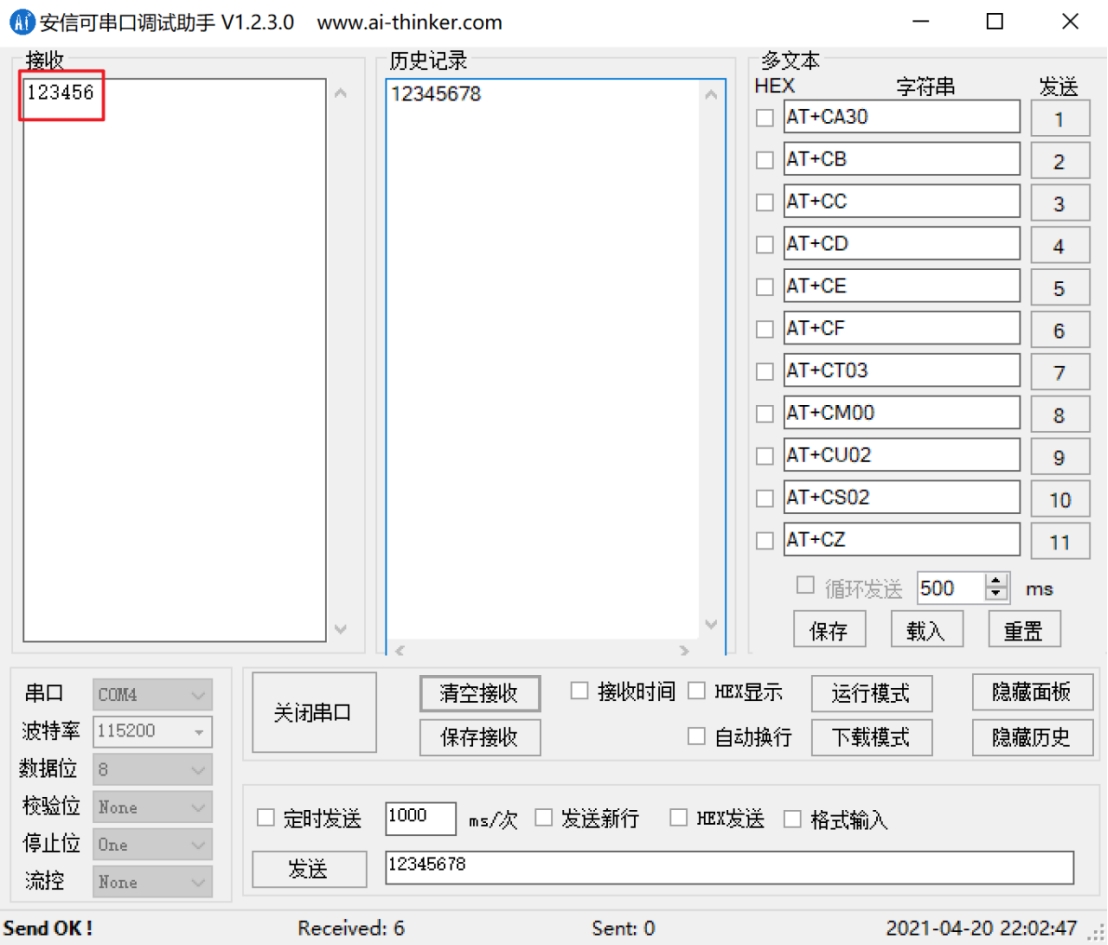Enable the HEX显示 checkbox
Viewport: 1108px width, 945px height.
[x=697, y=691]
